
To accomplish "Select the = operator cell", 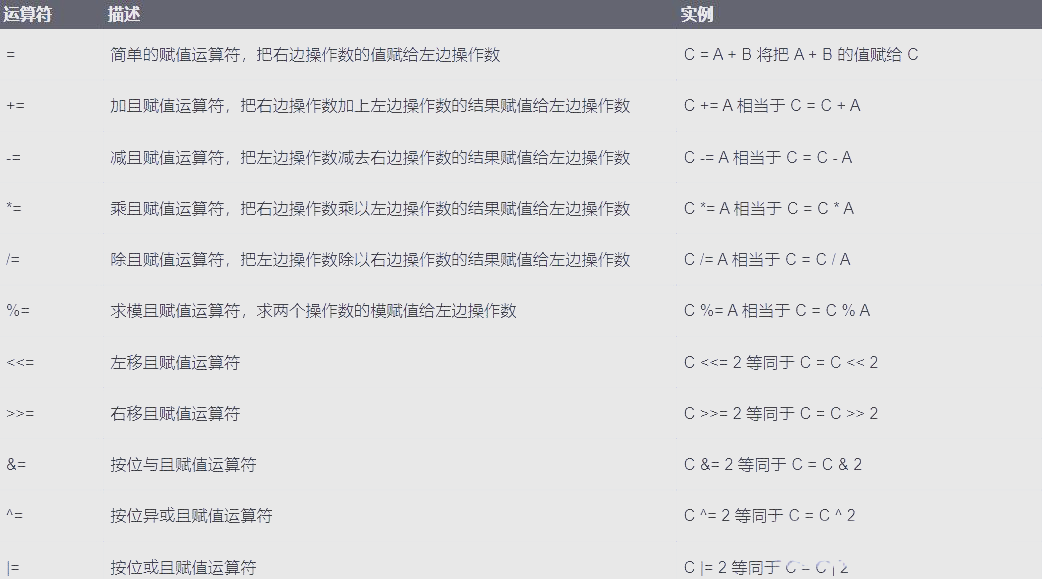I will pos(11,55).
